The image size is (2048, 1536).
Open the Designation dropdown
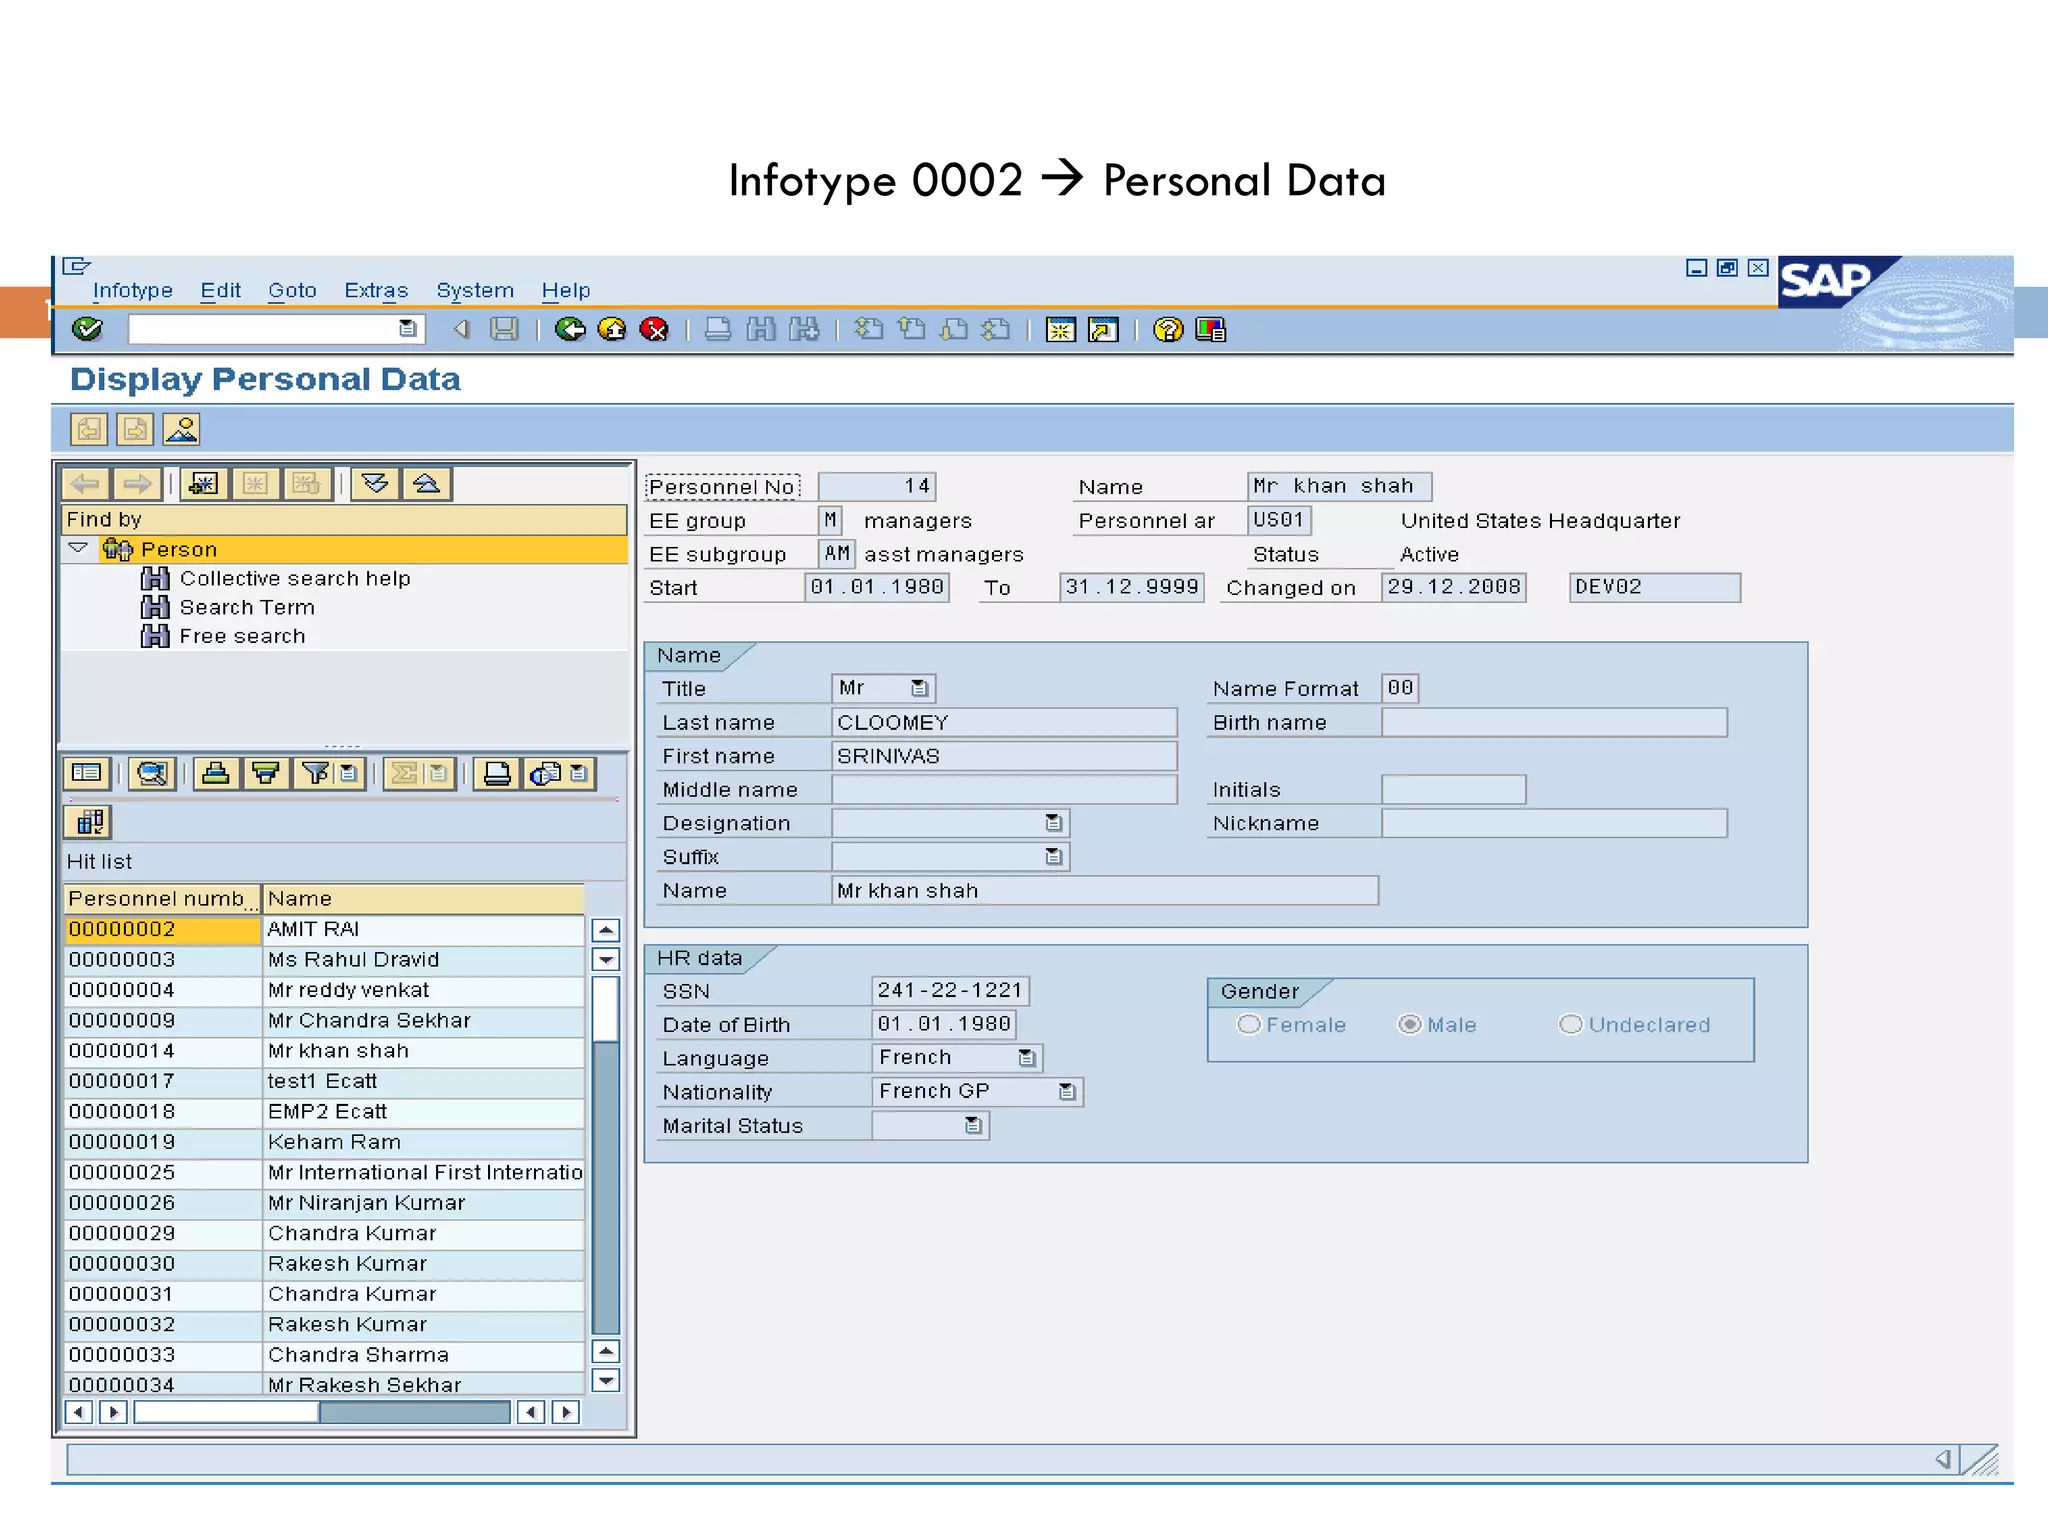click(x=1053, y=822)
